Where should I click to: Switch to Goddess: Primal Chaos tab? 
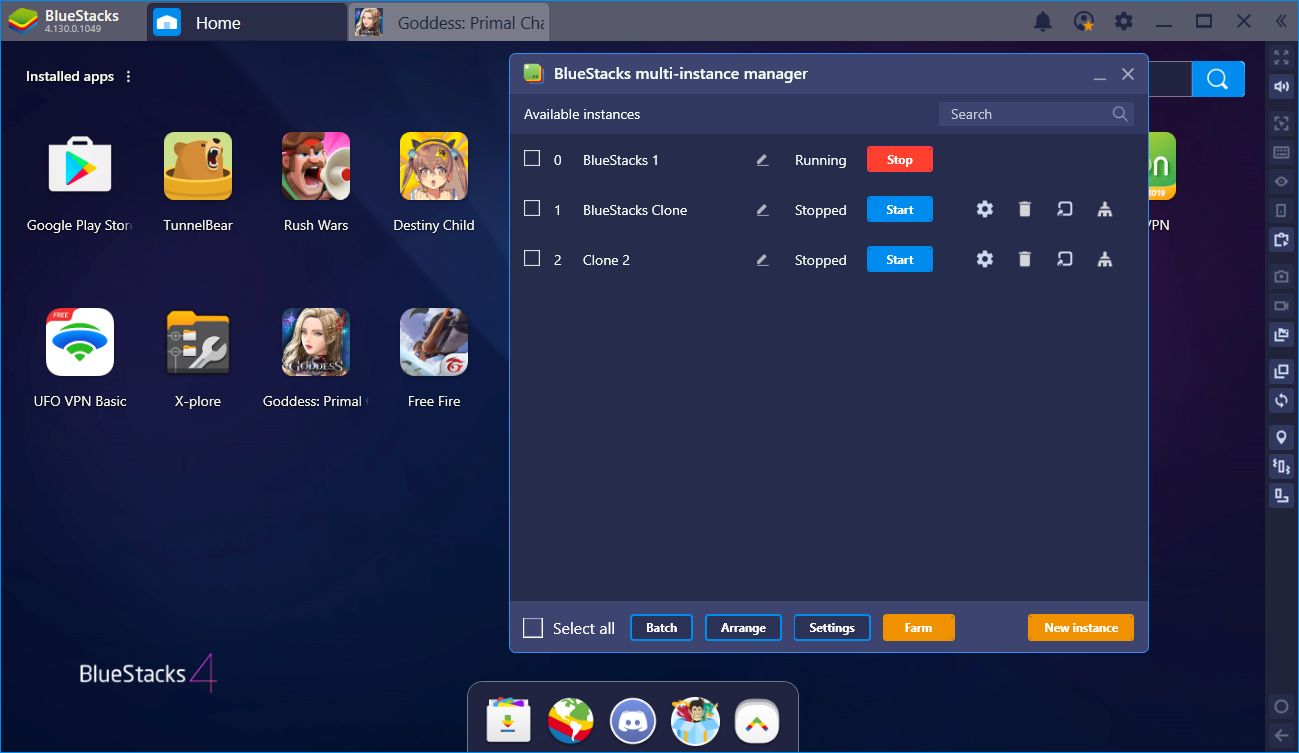pos(449,22)
